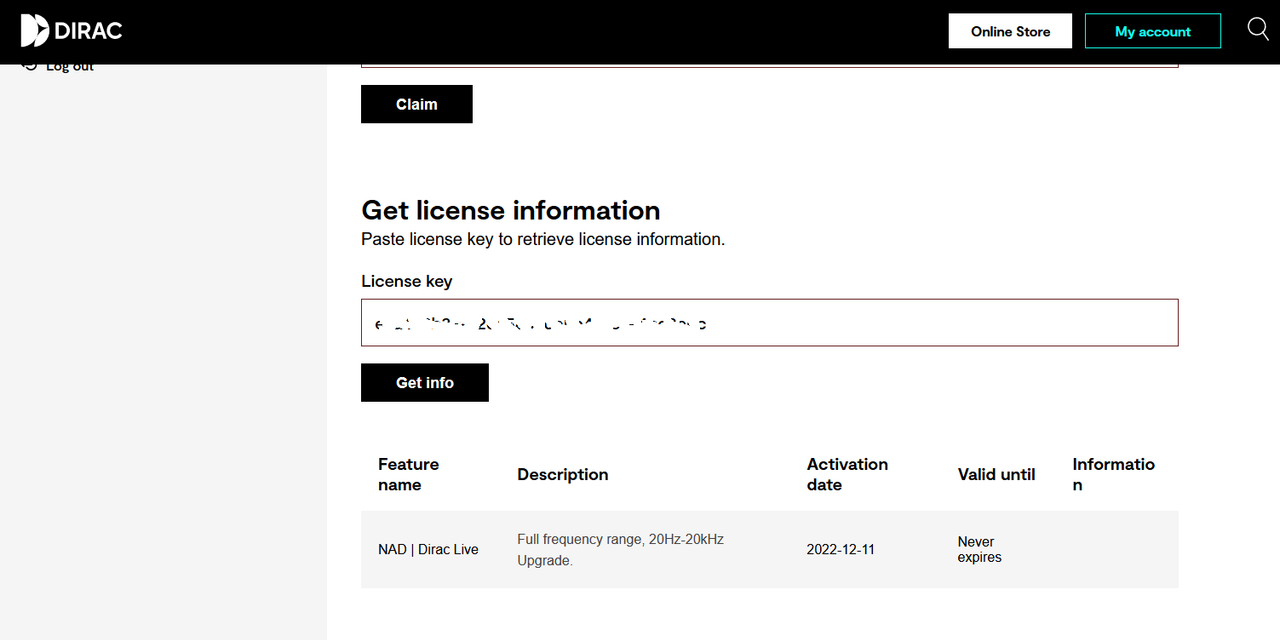Click the Dirac logo
Viewport: 1280px width, 640px height.
(x=71, y=31)
